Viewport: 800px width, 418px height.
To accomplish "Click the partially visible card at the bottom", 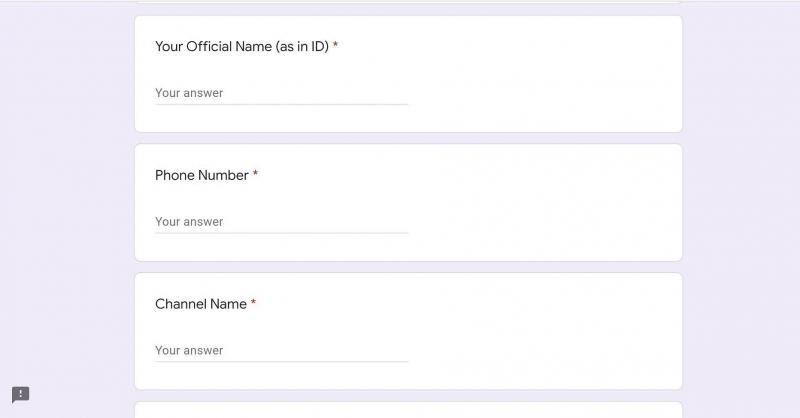I will pyautogui.click(x=408, y=411).
